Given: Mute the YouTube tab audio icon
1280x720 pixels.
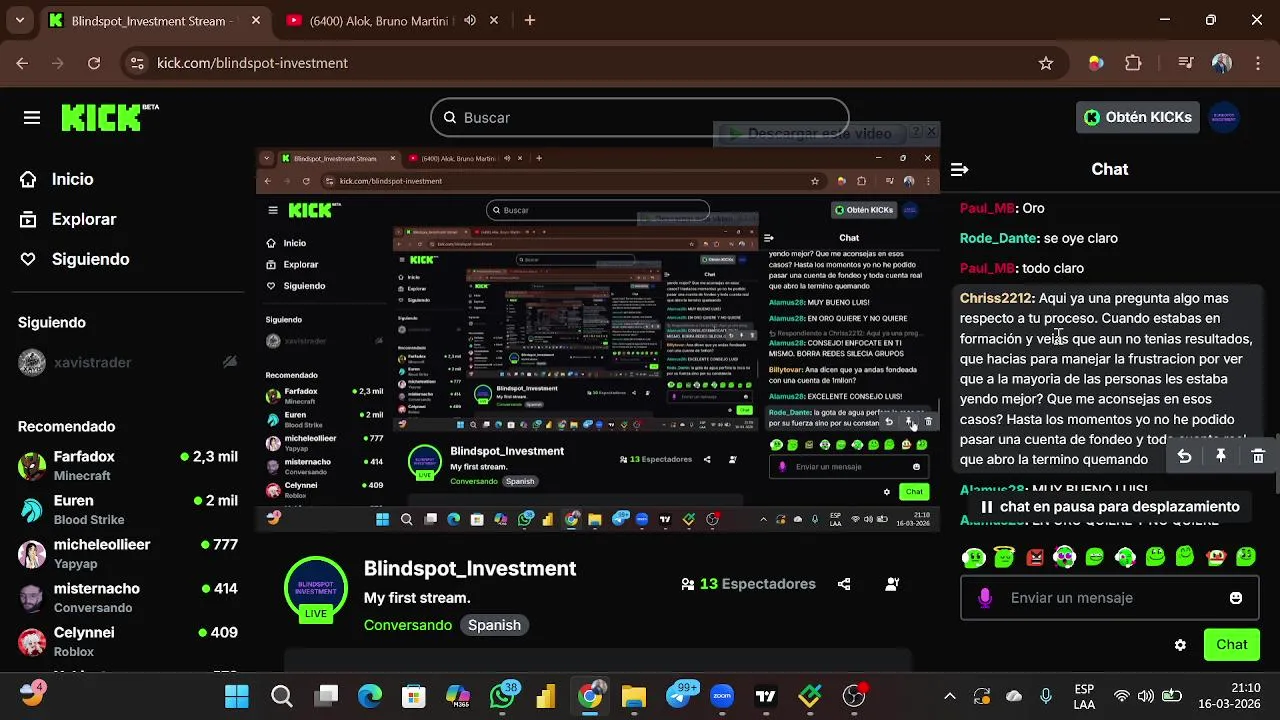Looking at the screenshot, I should tap(470, 20).
